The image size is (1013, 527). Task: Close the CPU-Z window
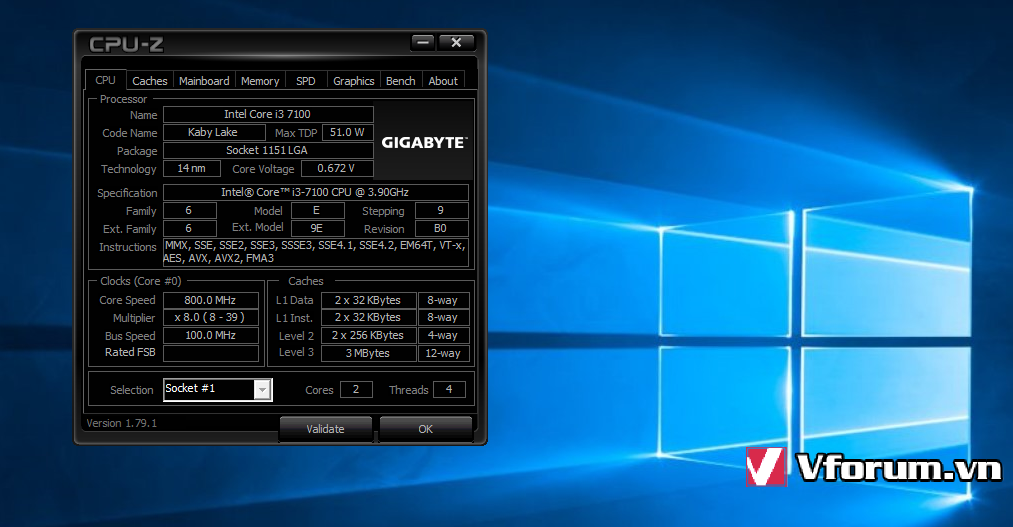point(456,43)
